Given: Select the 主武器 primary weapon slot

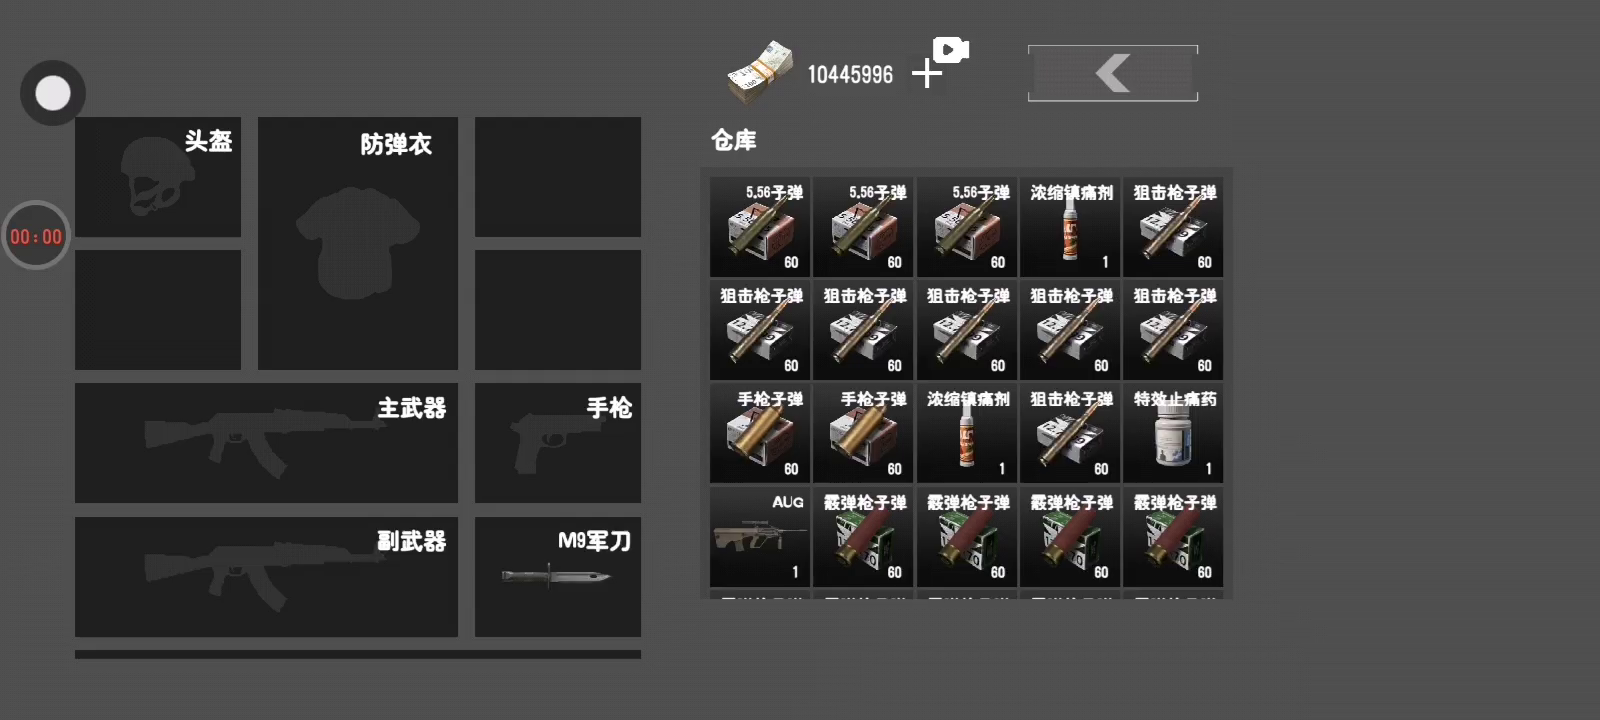Looking at the screenshot, I should pos(266,443).
